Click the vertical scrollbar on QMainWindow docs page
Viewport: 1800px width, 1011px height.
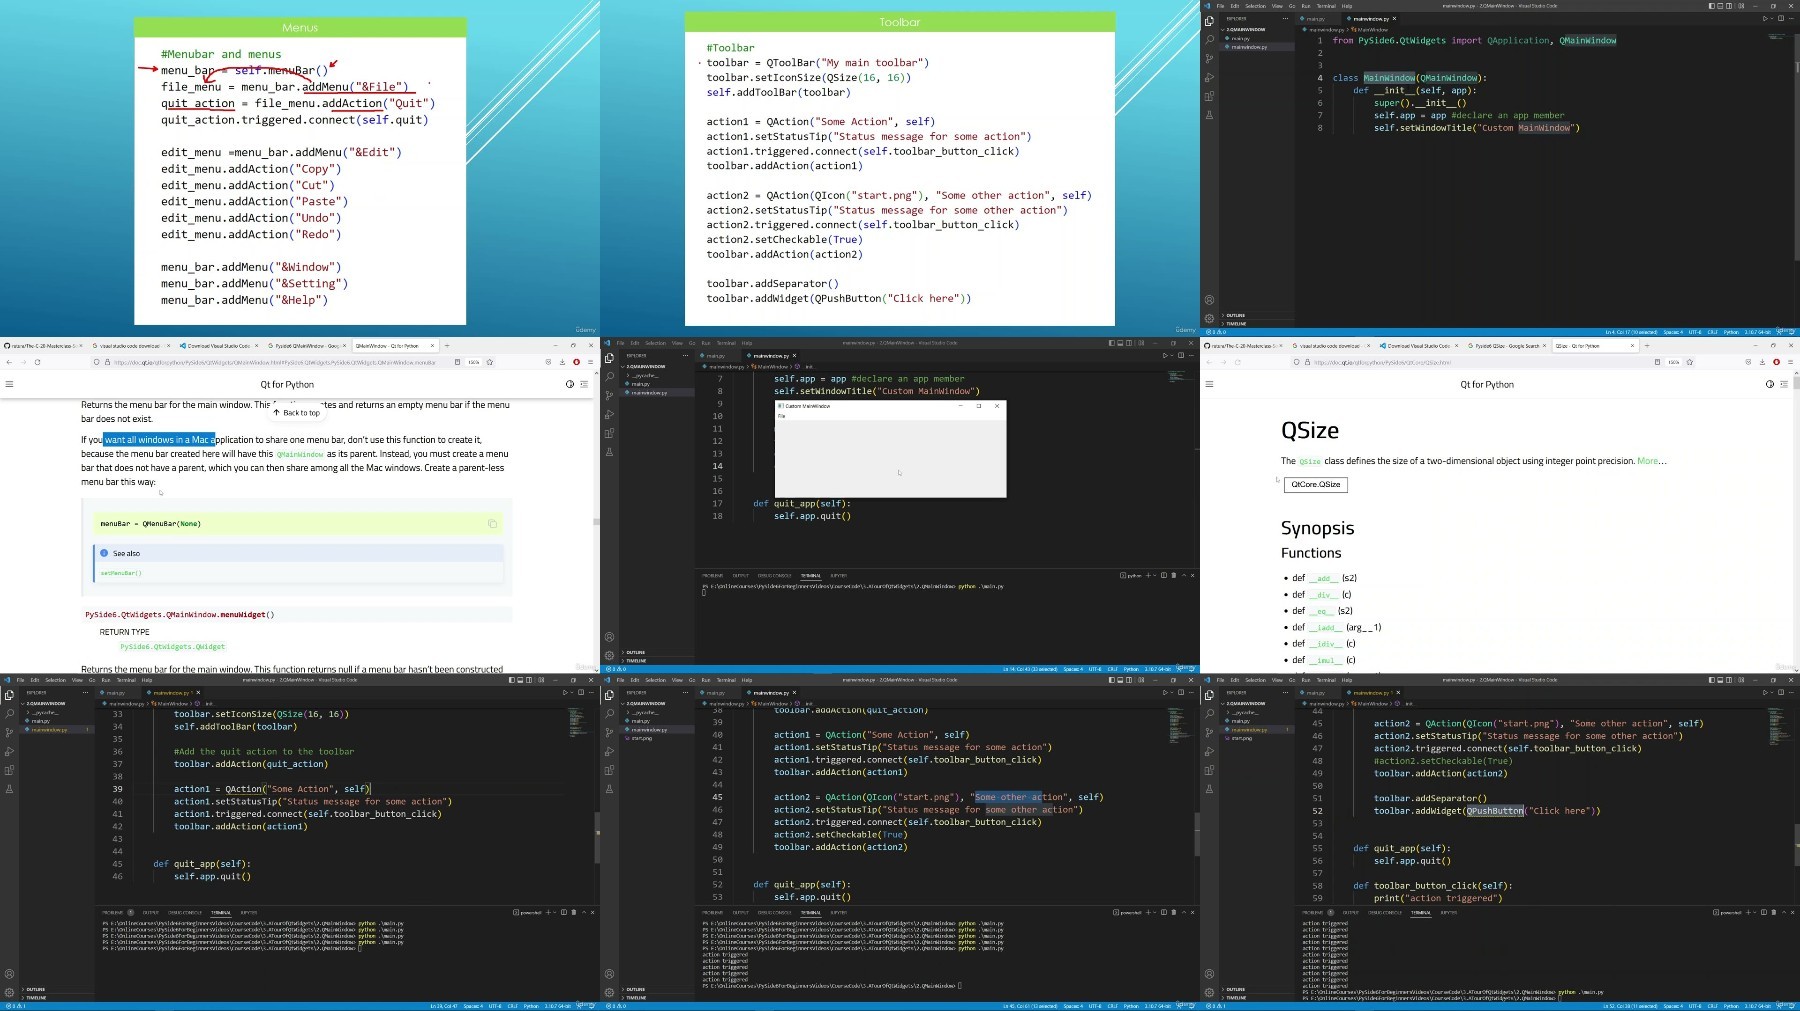596,520
